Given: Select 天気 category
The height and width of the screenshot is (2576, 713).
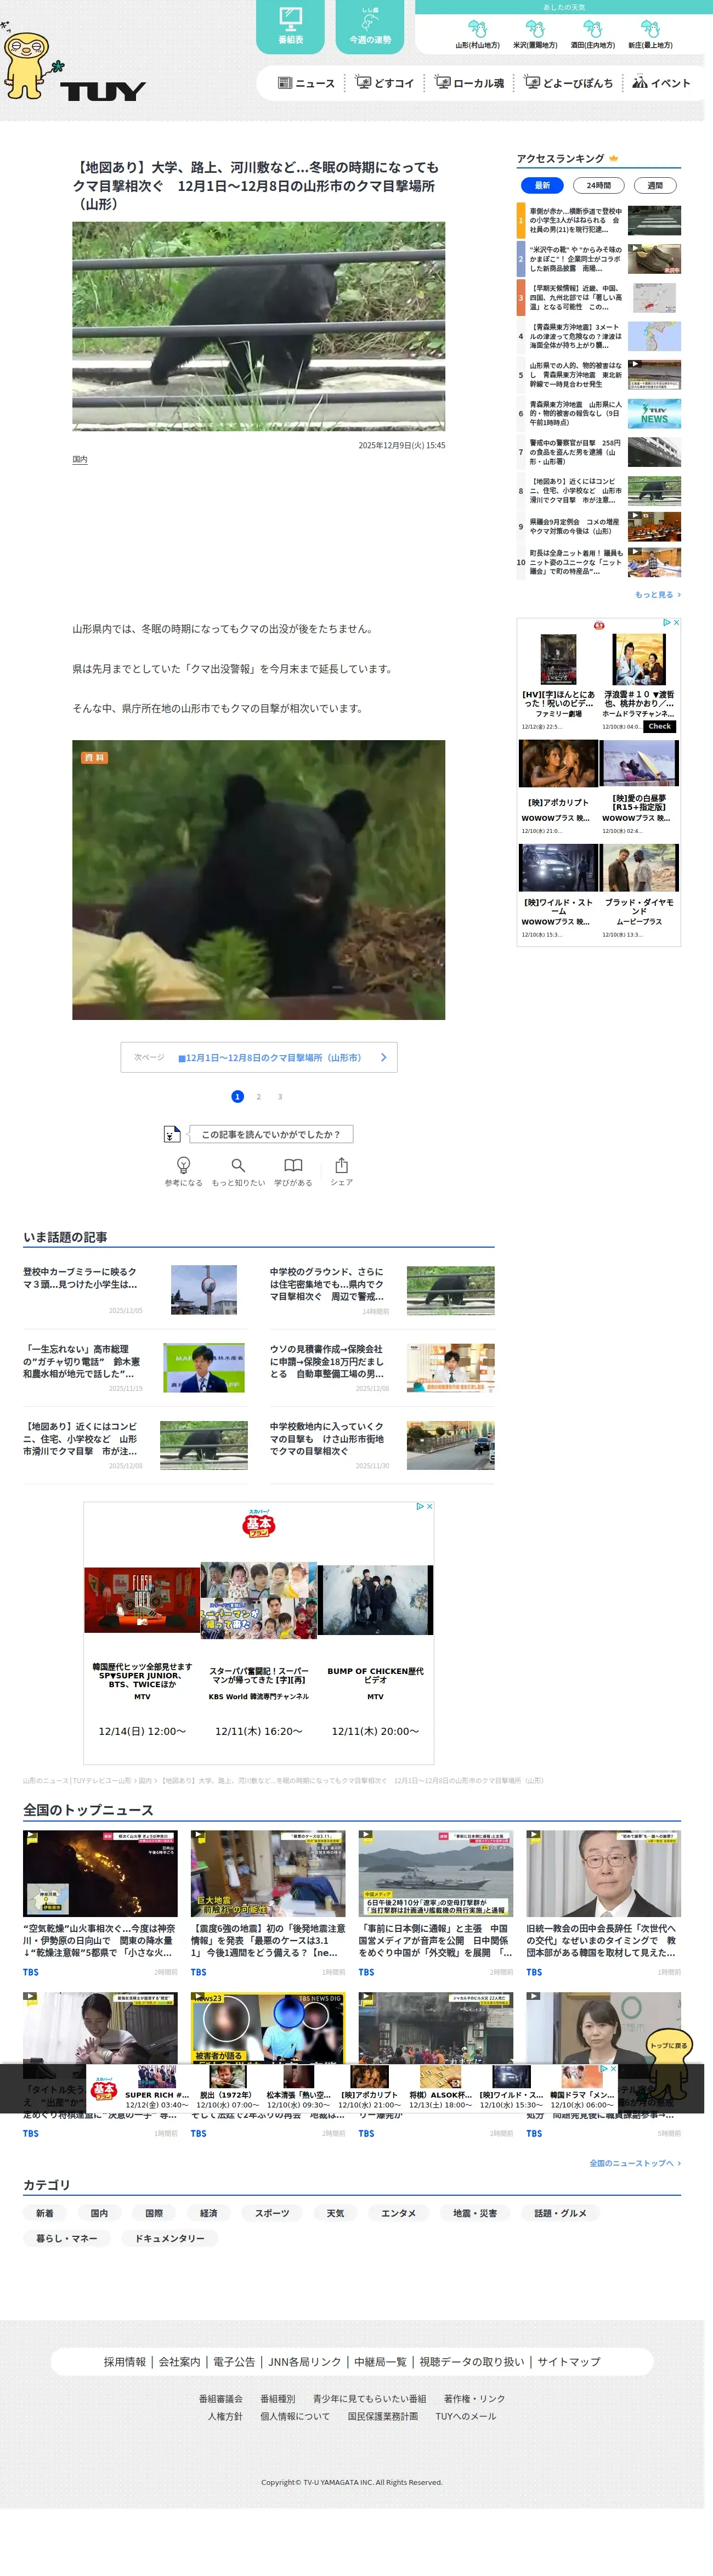Looking at the screenshot, I should tap(335, 2213).
